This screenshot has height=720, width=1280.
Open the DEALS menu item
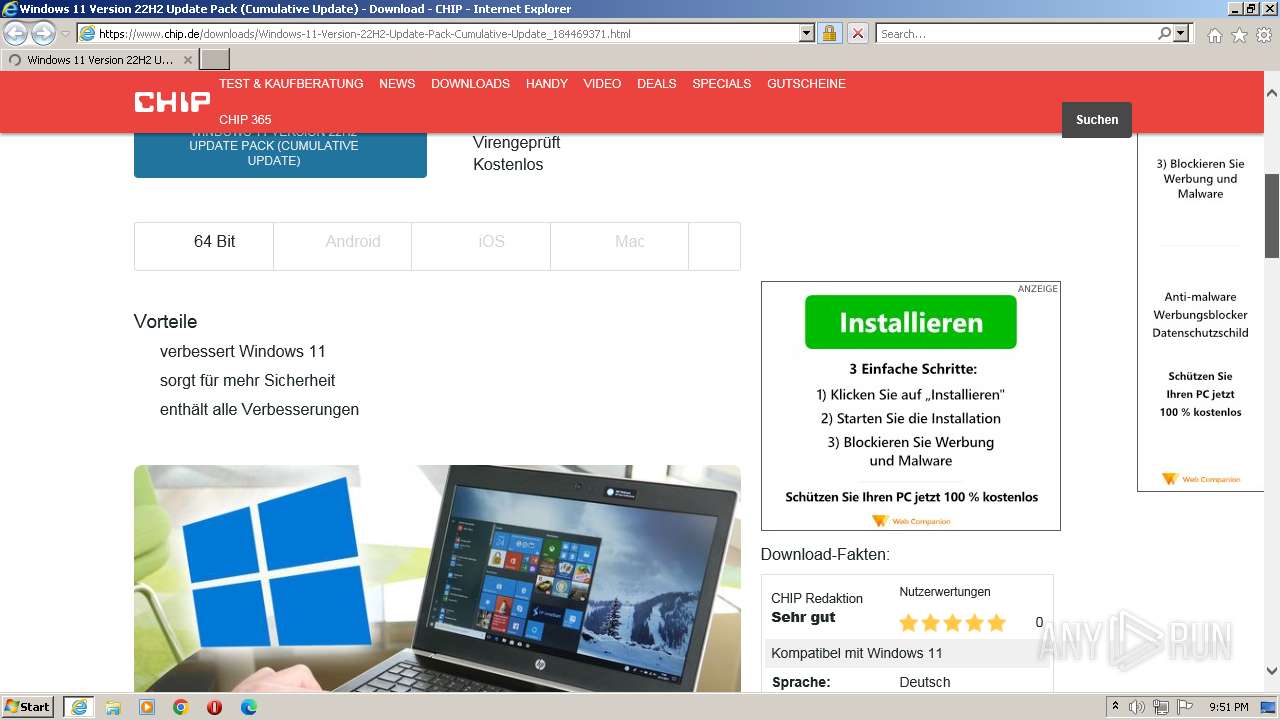(x=657, y=84)
